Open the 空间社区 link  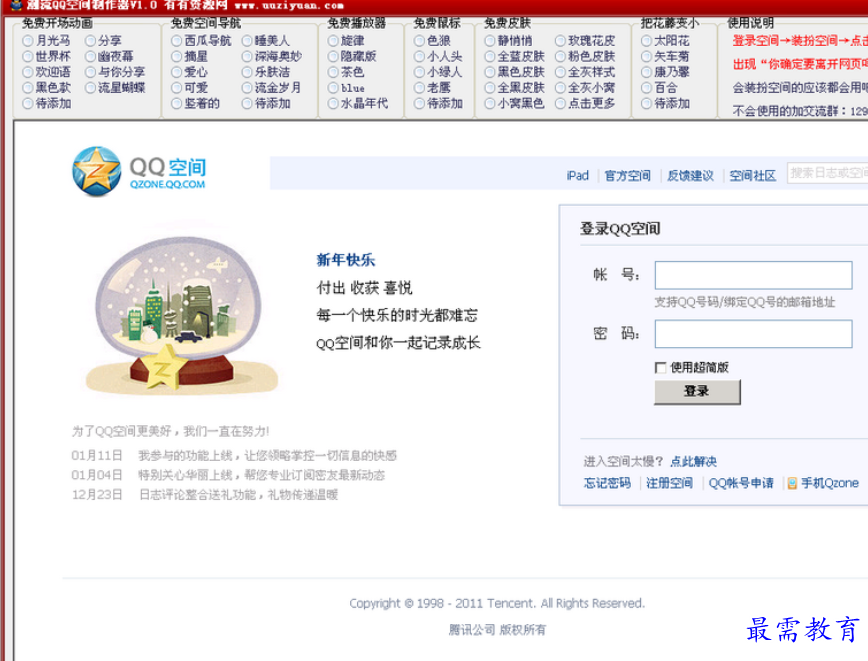pos(752,175)
